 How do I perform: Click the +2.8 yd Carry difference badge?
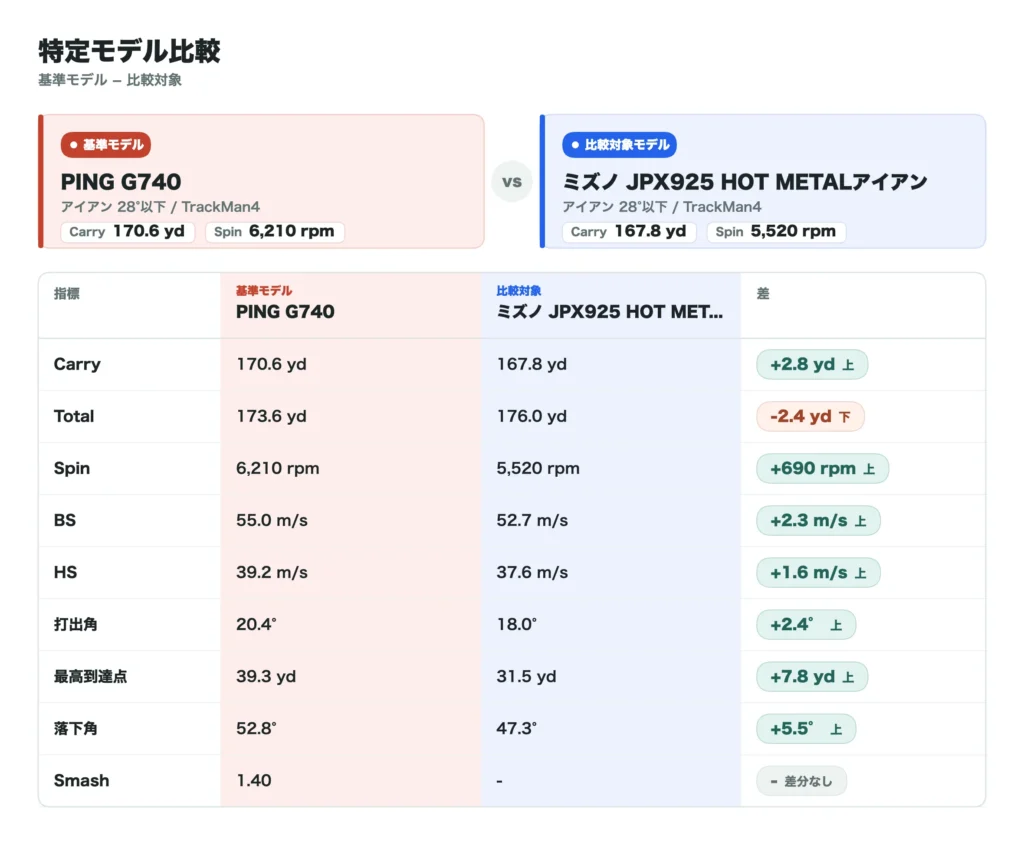click(812, 364)
